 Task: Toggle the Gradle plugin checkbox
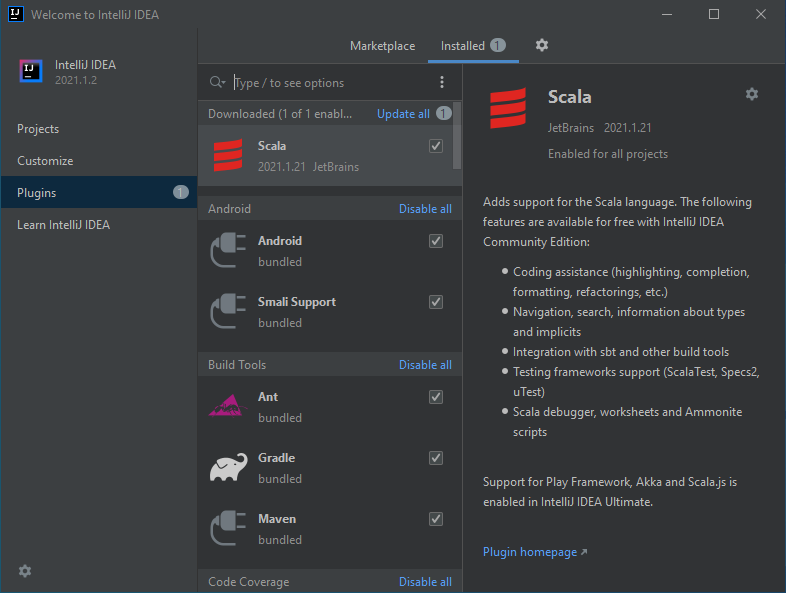tap(436, 458)
